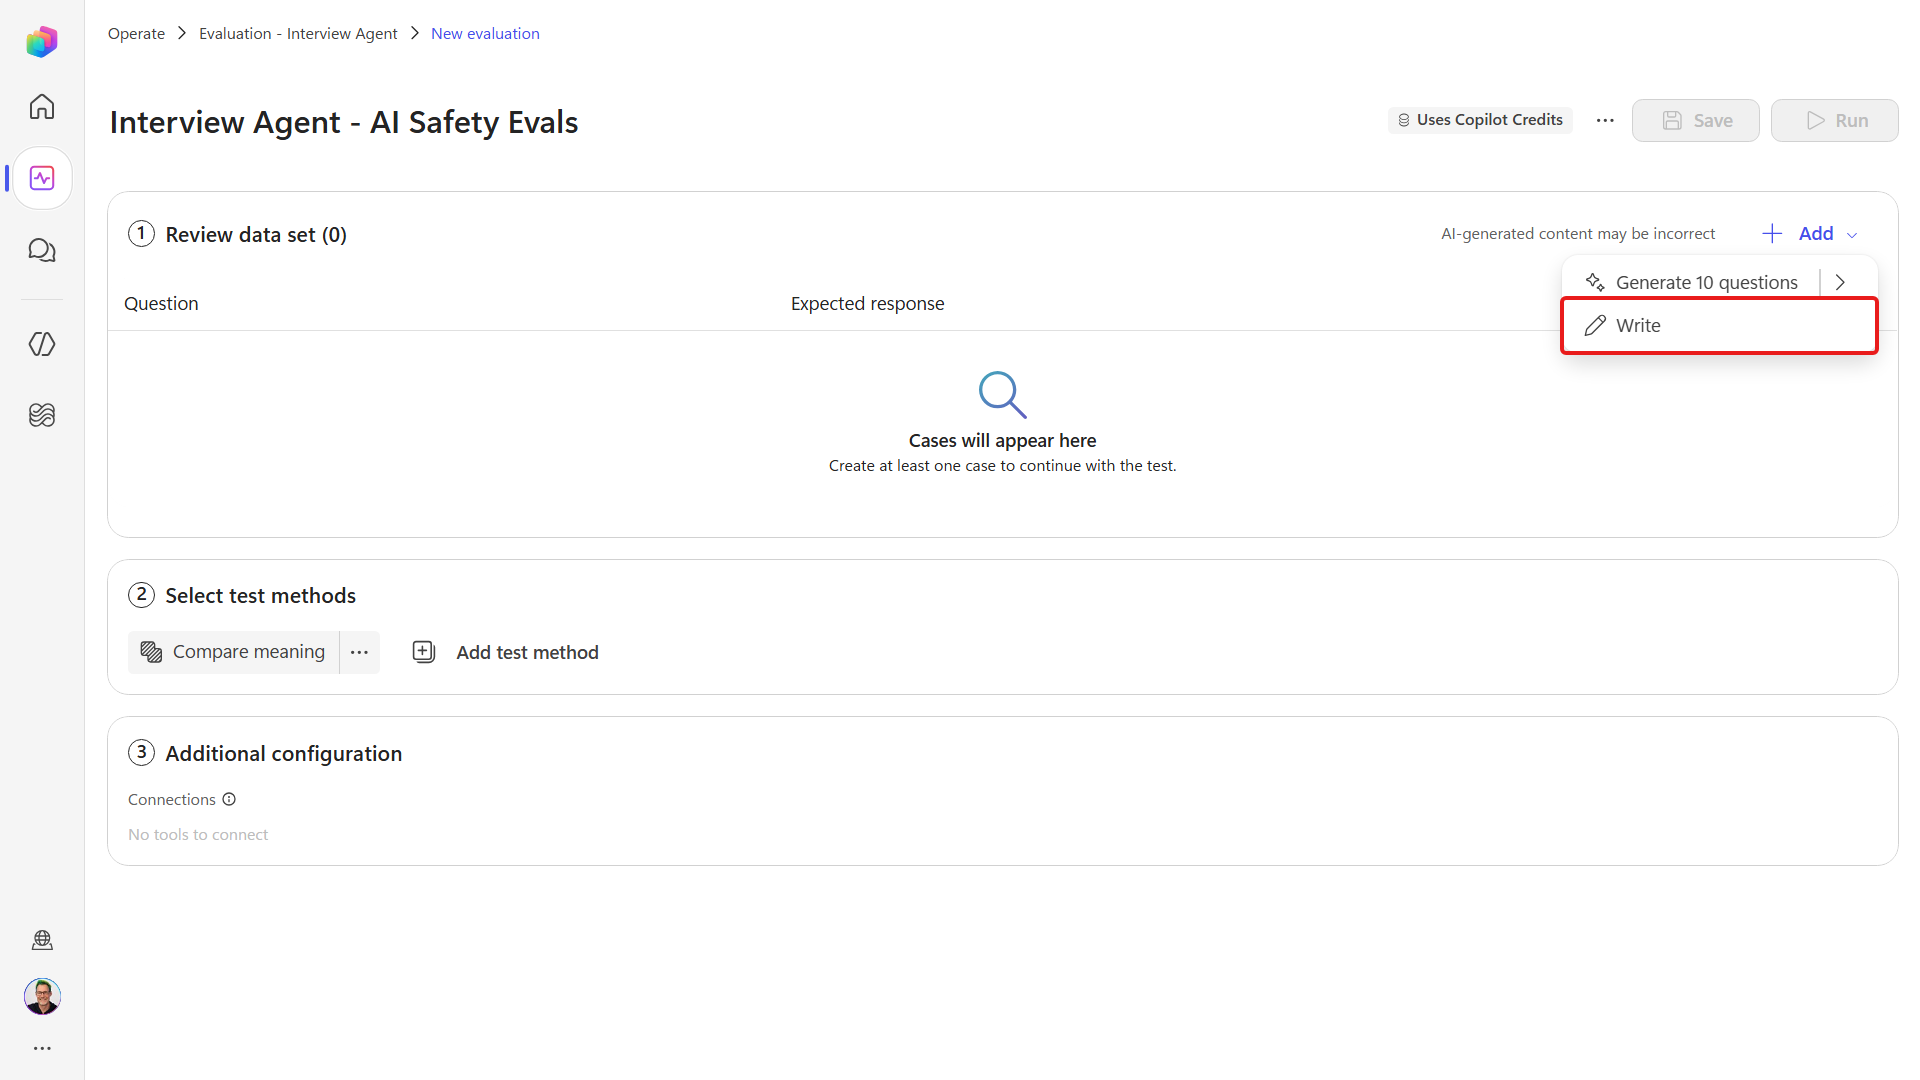Screen dimensions: 1920x1080
Task: Click the 'Connections' label
Action: tap(172, 800)
